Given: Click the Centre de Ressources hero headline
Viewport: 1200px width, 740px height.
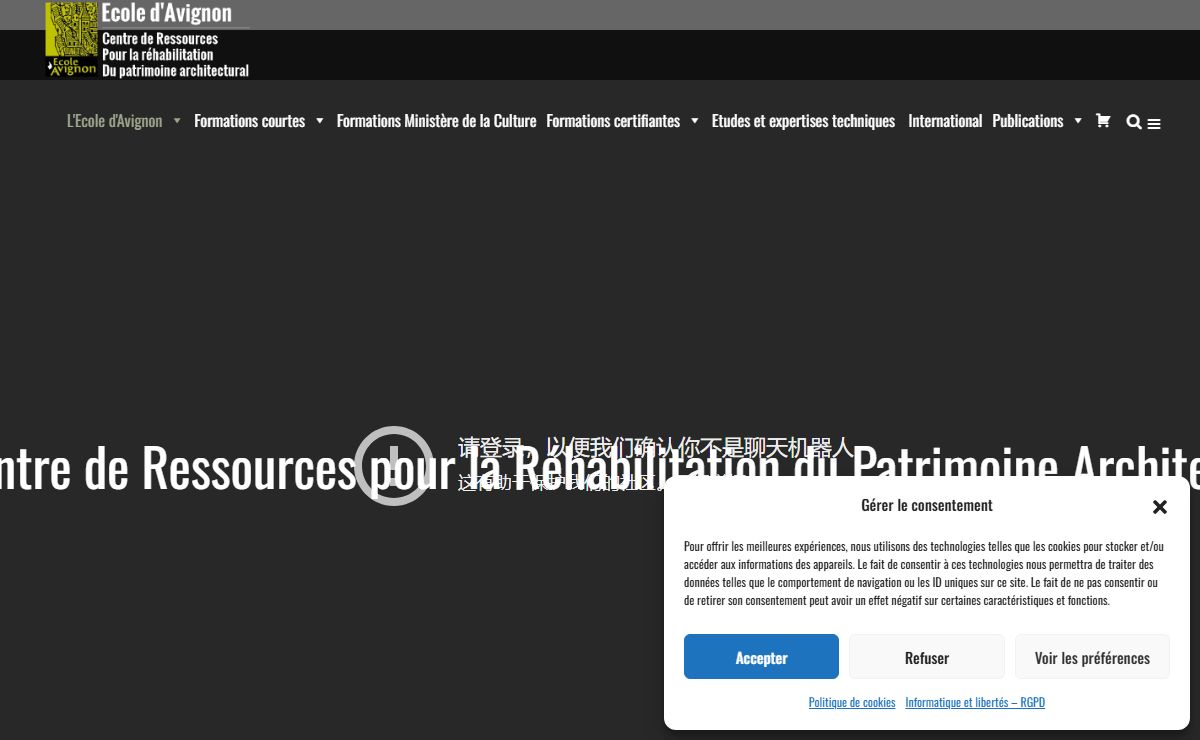Looking at the screenshot, I should (600, 467).
